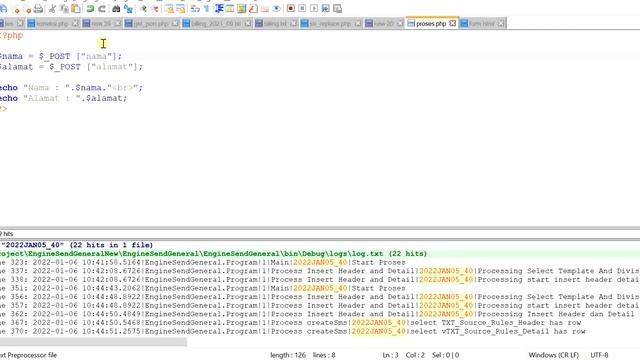Click the green Undo arrow
The width and height of the screenshot is (640, 360).
click(90, 9)
